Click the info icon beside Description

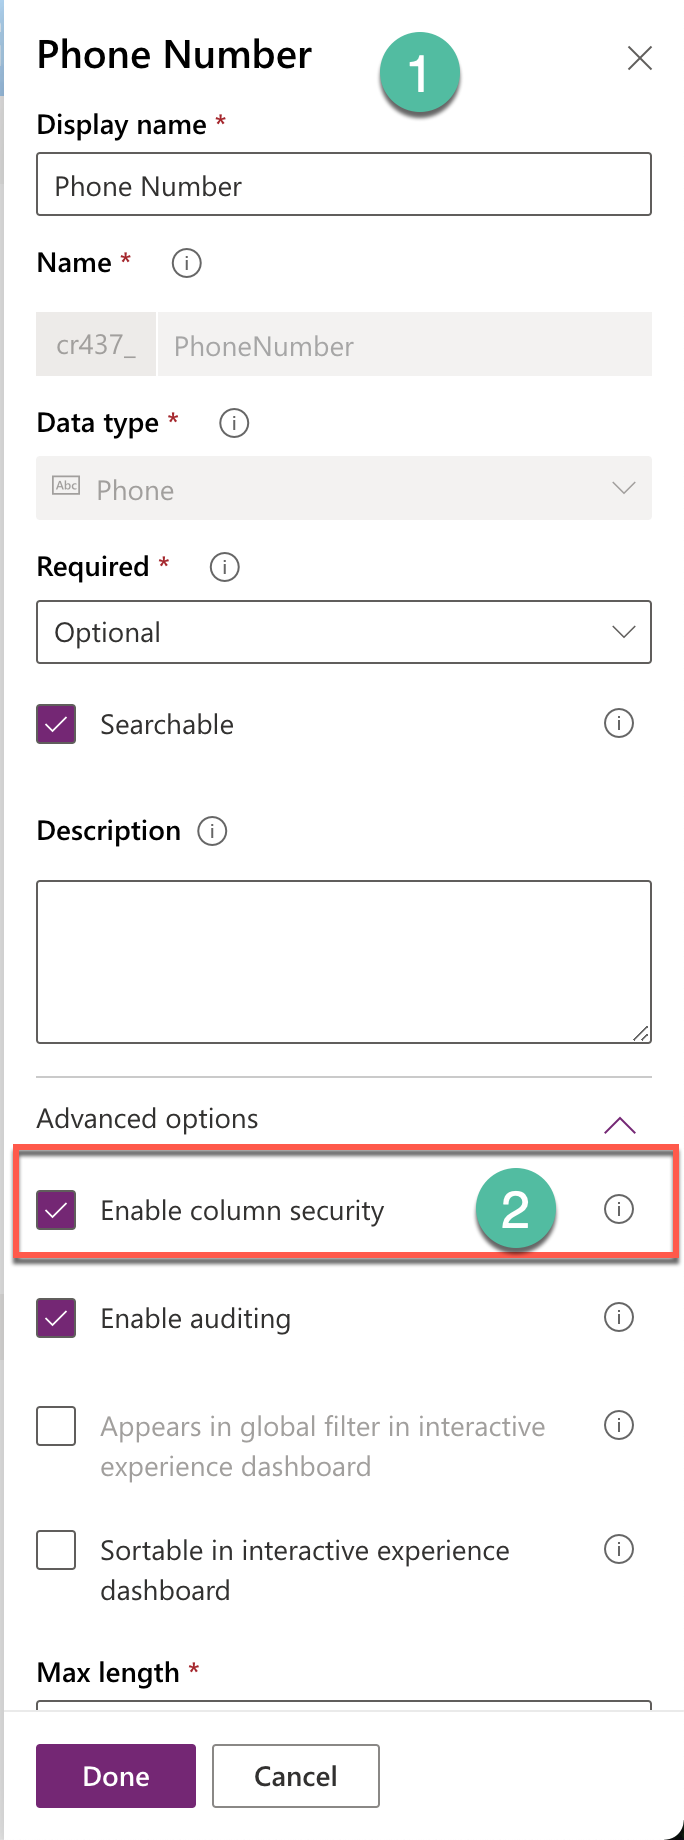[212, 831]
